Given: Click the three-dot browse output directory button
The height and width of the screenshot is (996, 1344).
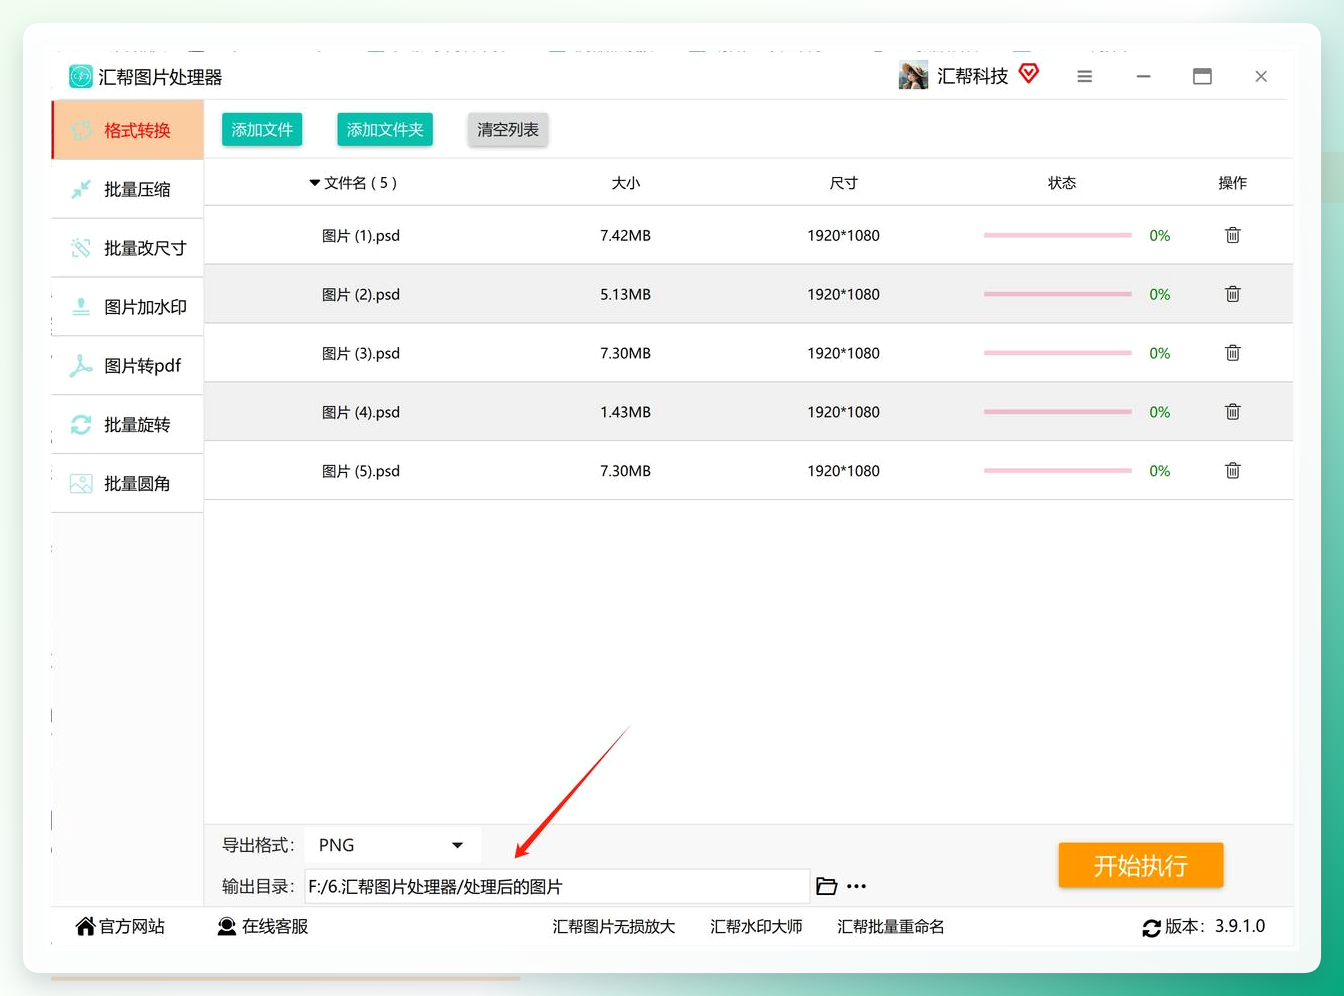Looking at the screenshot, I should tap(857, 886).
